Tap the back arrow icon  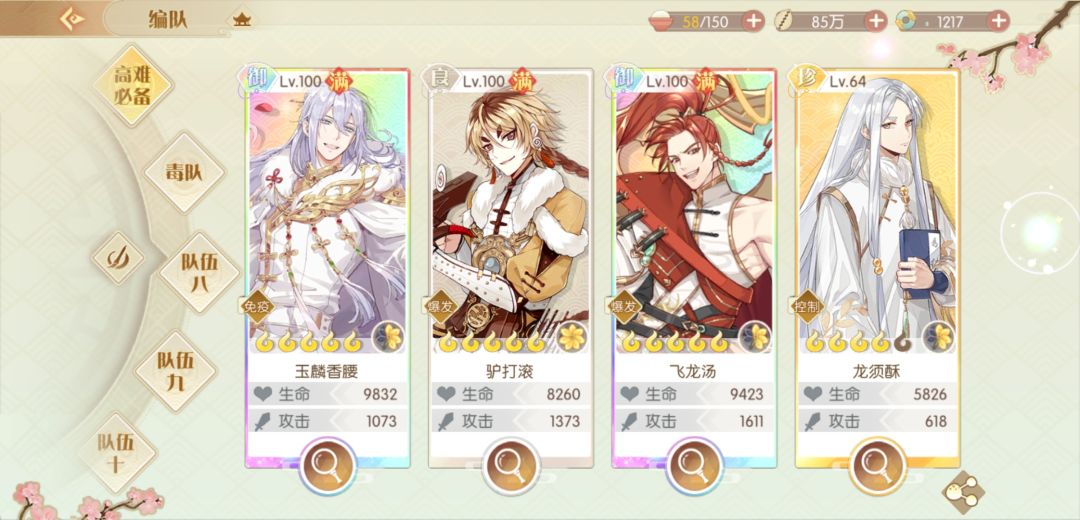[72, 19]
